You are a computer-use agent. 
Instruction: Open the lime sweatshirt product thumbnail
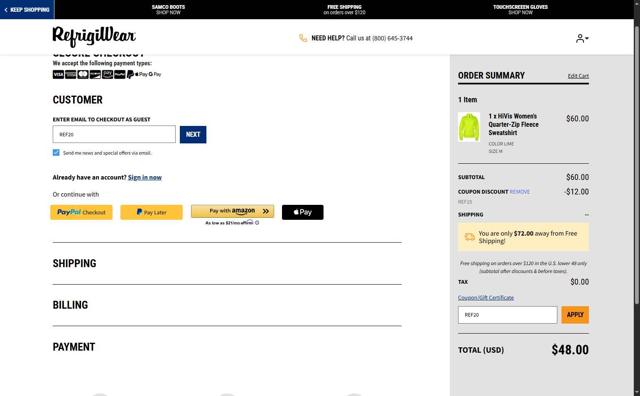coord(469,127)
